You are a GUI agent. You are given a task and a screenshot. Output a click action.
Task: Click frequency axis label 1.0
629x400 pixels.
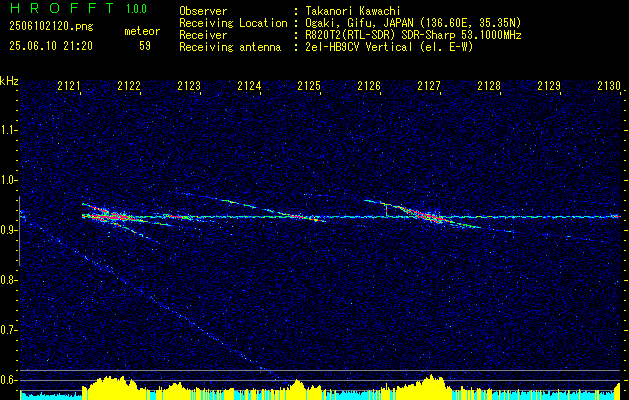[x=9, y=180]
